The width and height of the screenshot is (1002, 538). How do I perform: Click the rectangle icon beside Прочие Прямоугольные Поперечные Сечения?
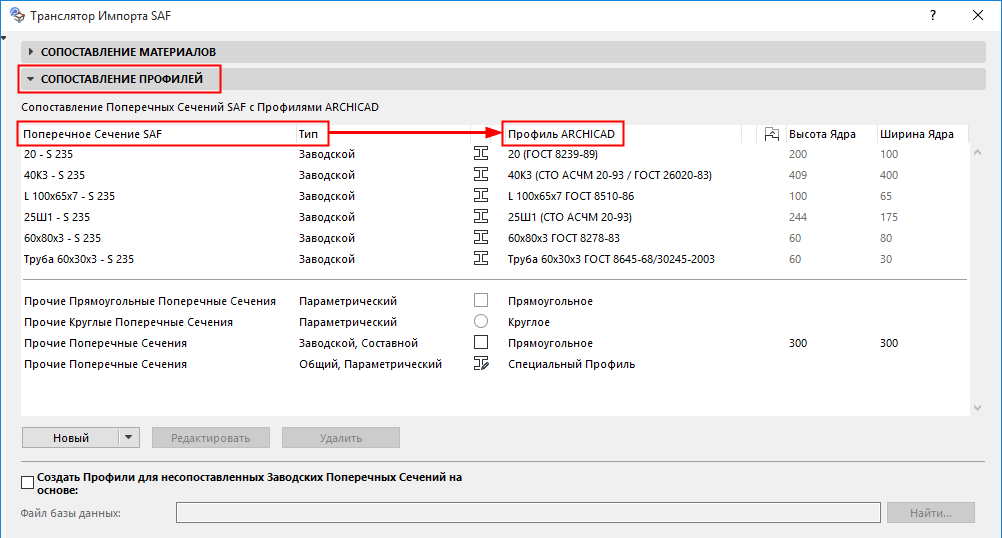coord(481,301)
